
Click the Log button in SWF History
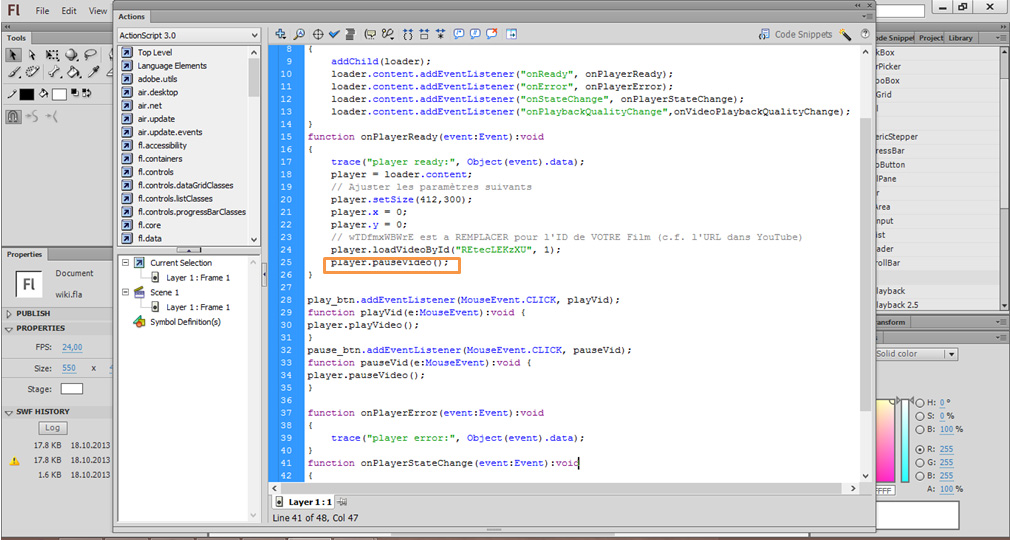pyautogui.click(x=53, y=428)
